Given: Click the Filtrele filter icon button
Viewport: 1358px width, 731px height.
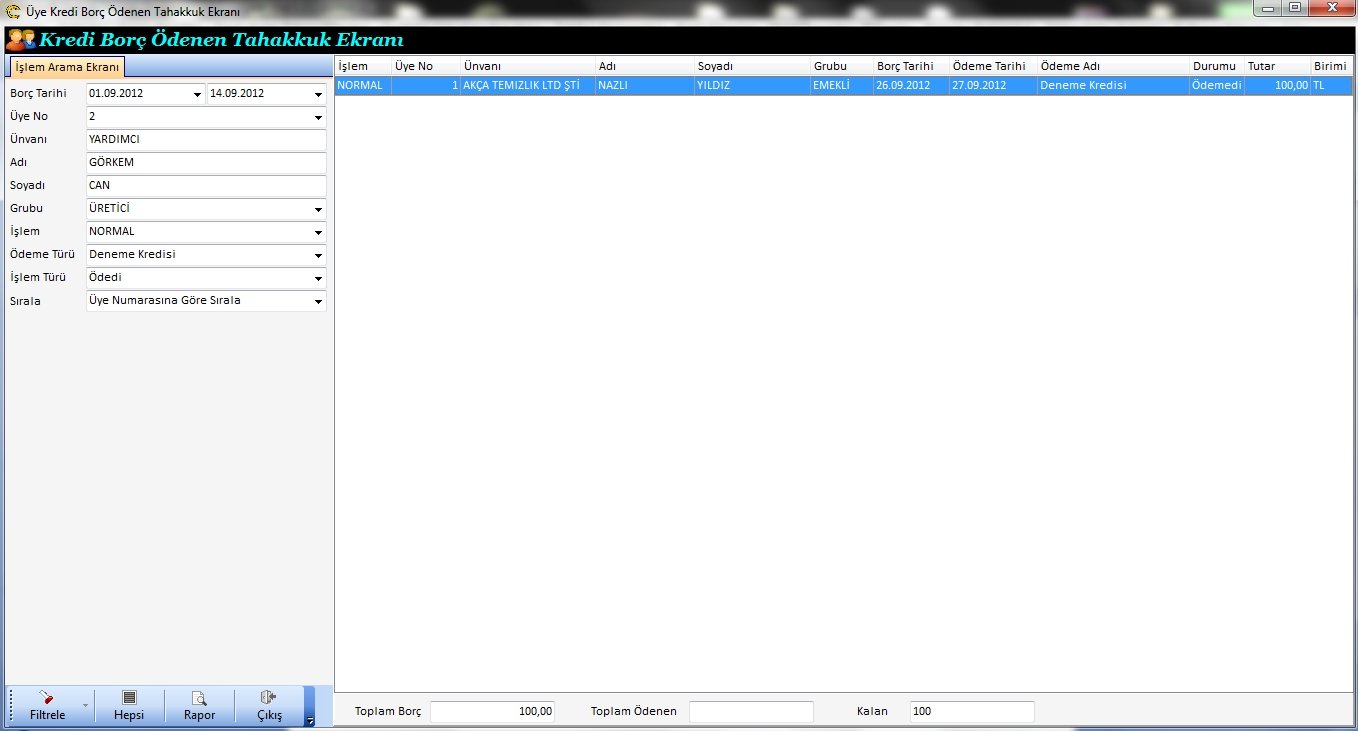Looking at the screenshot, I should click(47, 698).
